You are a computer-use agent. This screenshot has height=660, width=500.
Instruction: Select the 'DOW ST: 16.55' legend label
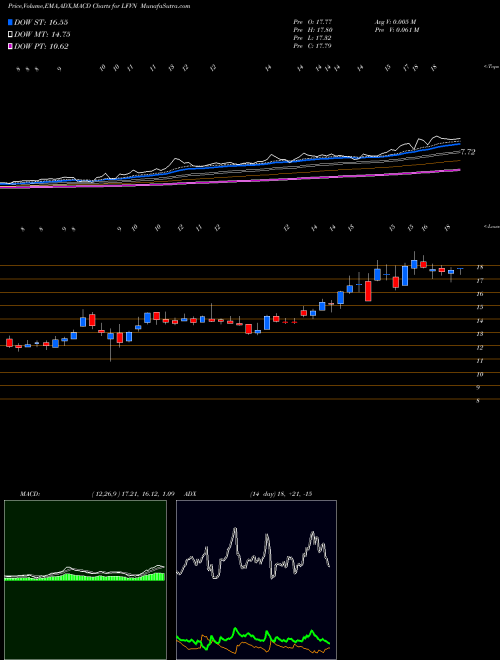(41, 22)
